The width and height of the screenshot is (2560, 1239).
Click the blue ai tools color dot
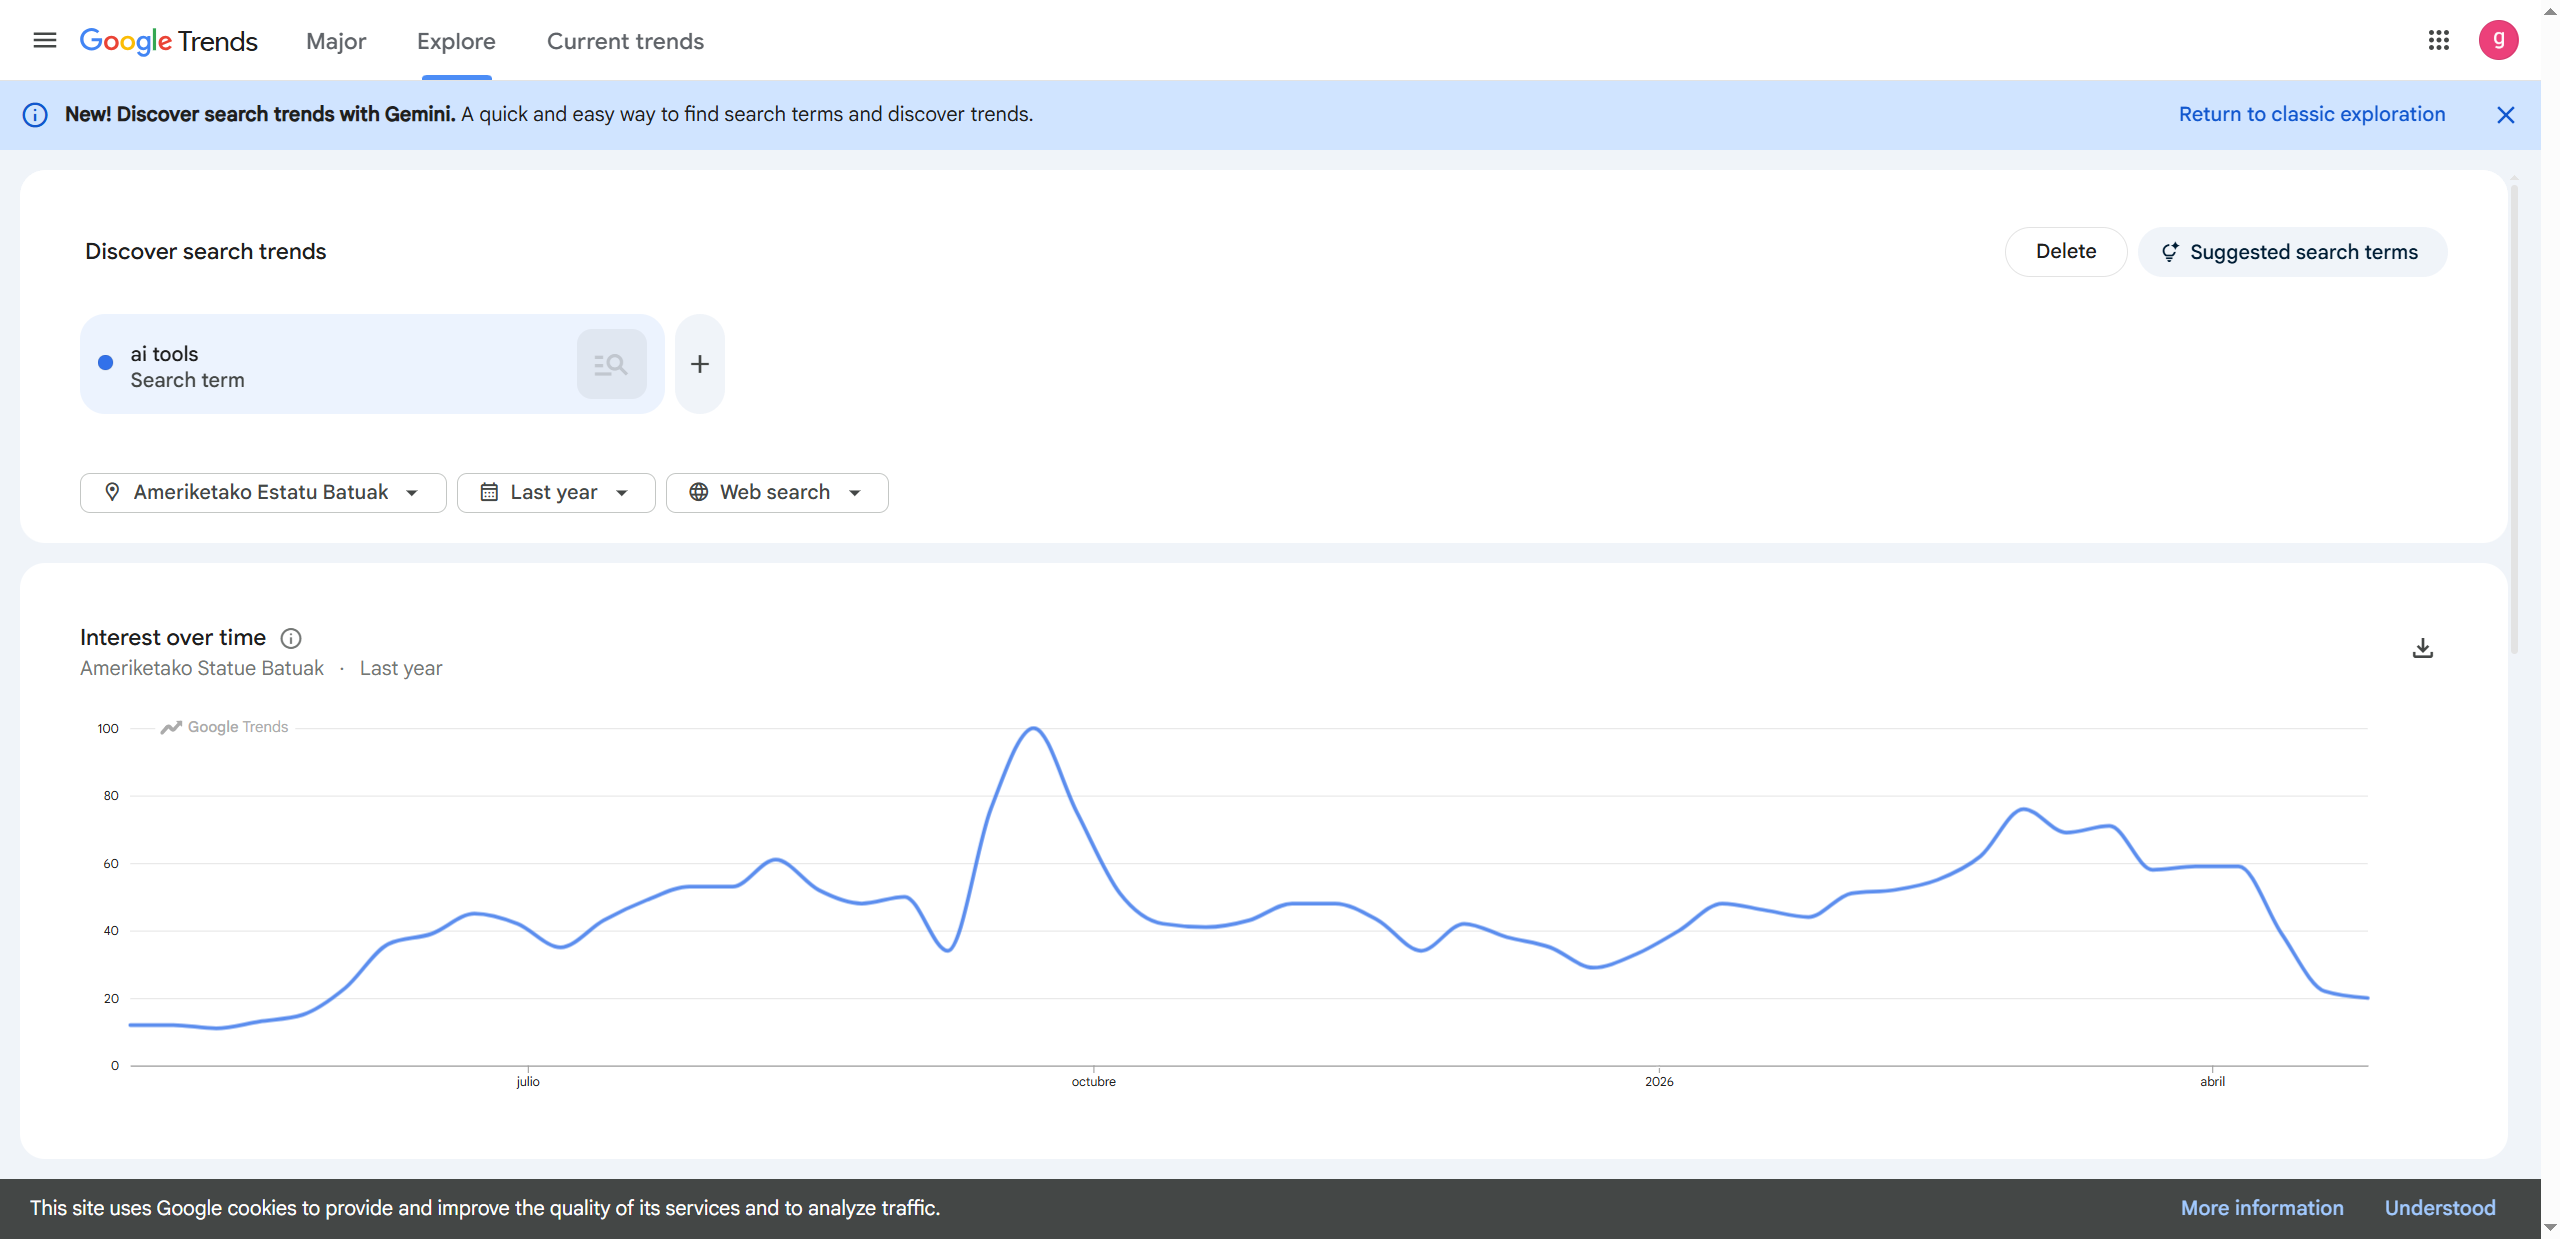tap(105, 363)
